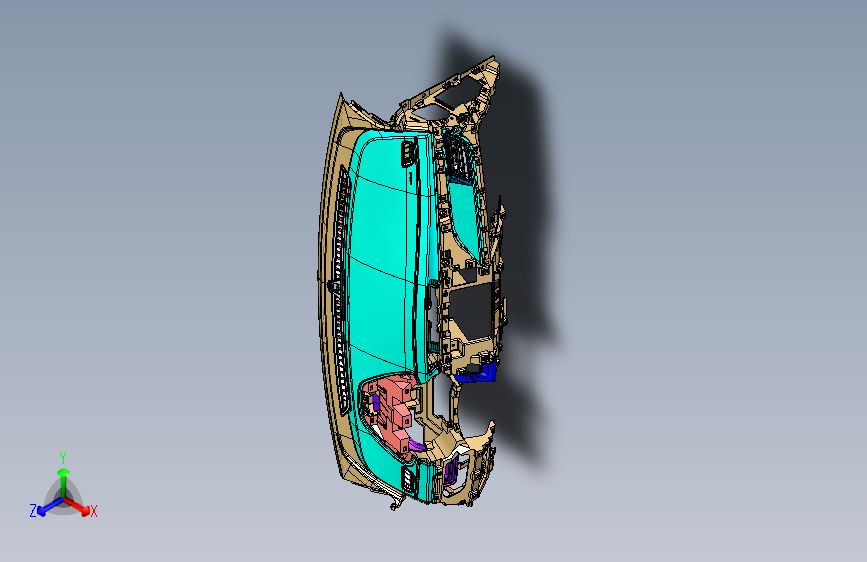Click the red X axis arrow of the triad
867x562 pixels.
coord(78,506)
